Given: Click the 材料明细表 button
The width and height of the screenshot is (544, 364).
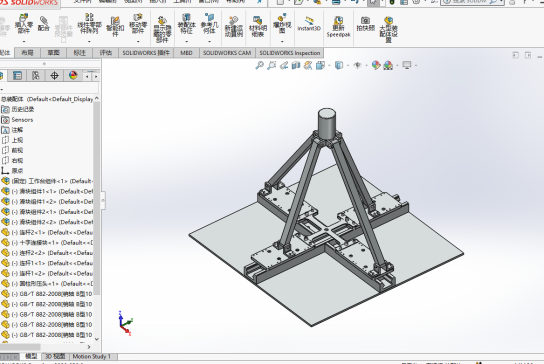Looking at the screenshot, I should coord(257,26).
